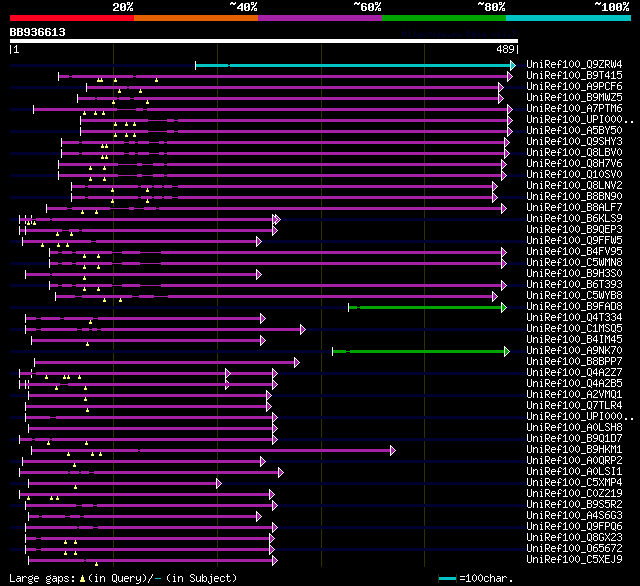Select the label UniRef100_B6KLS9
640x586 pixels.
(574, 218)
